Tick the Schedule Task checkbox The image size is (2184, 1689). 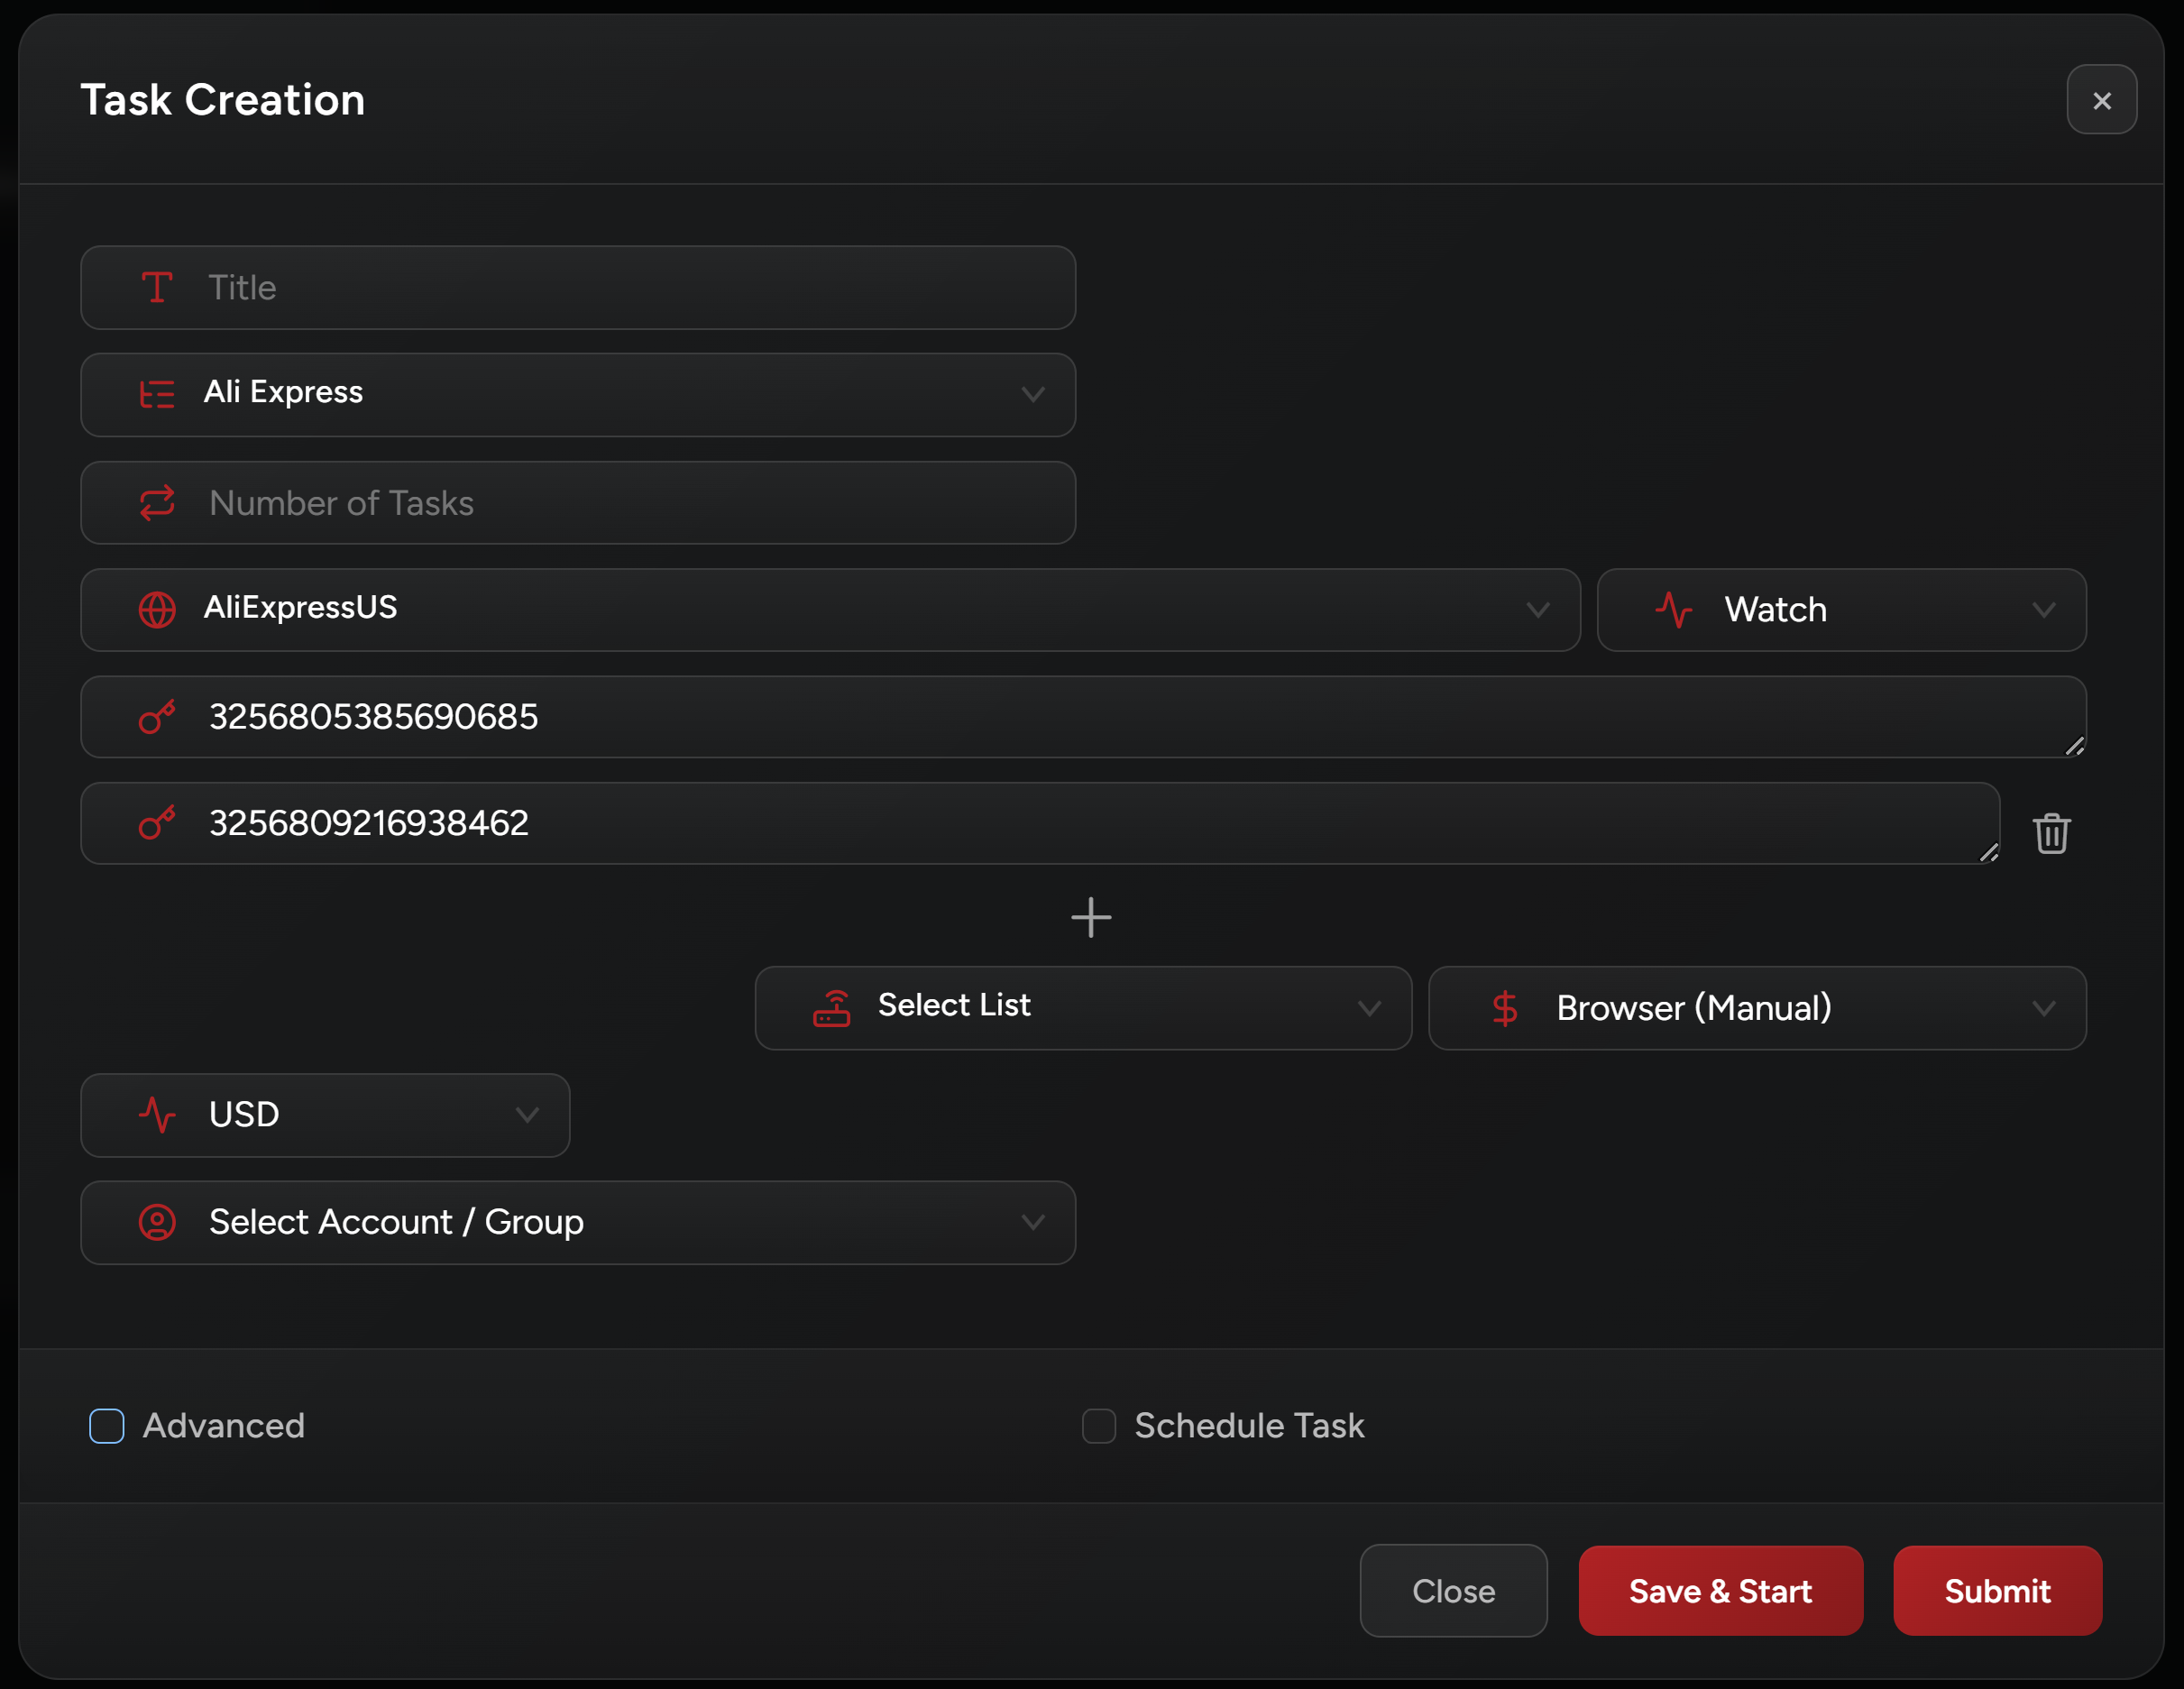[1099, 1426]
